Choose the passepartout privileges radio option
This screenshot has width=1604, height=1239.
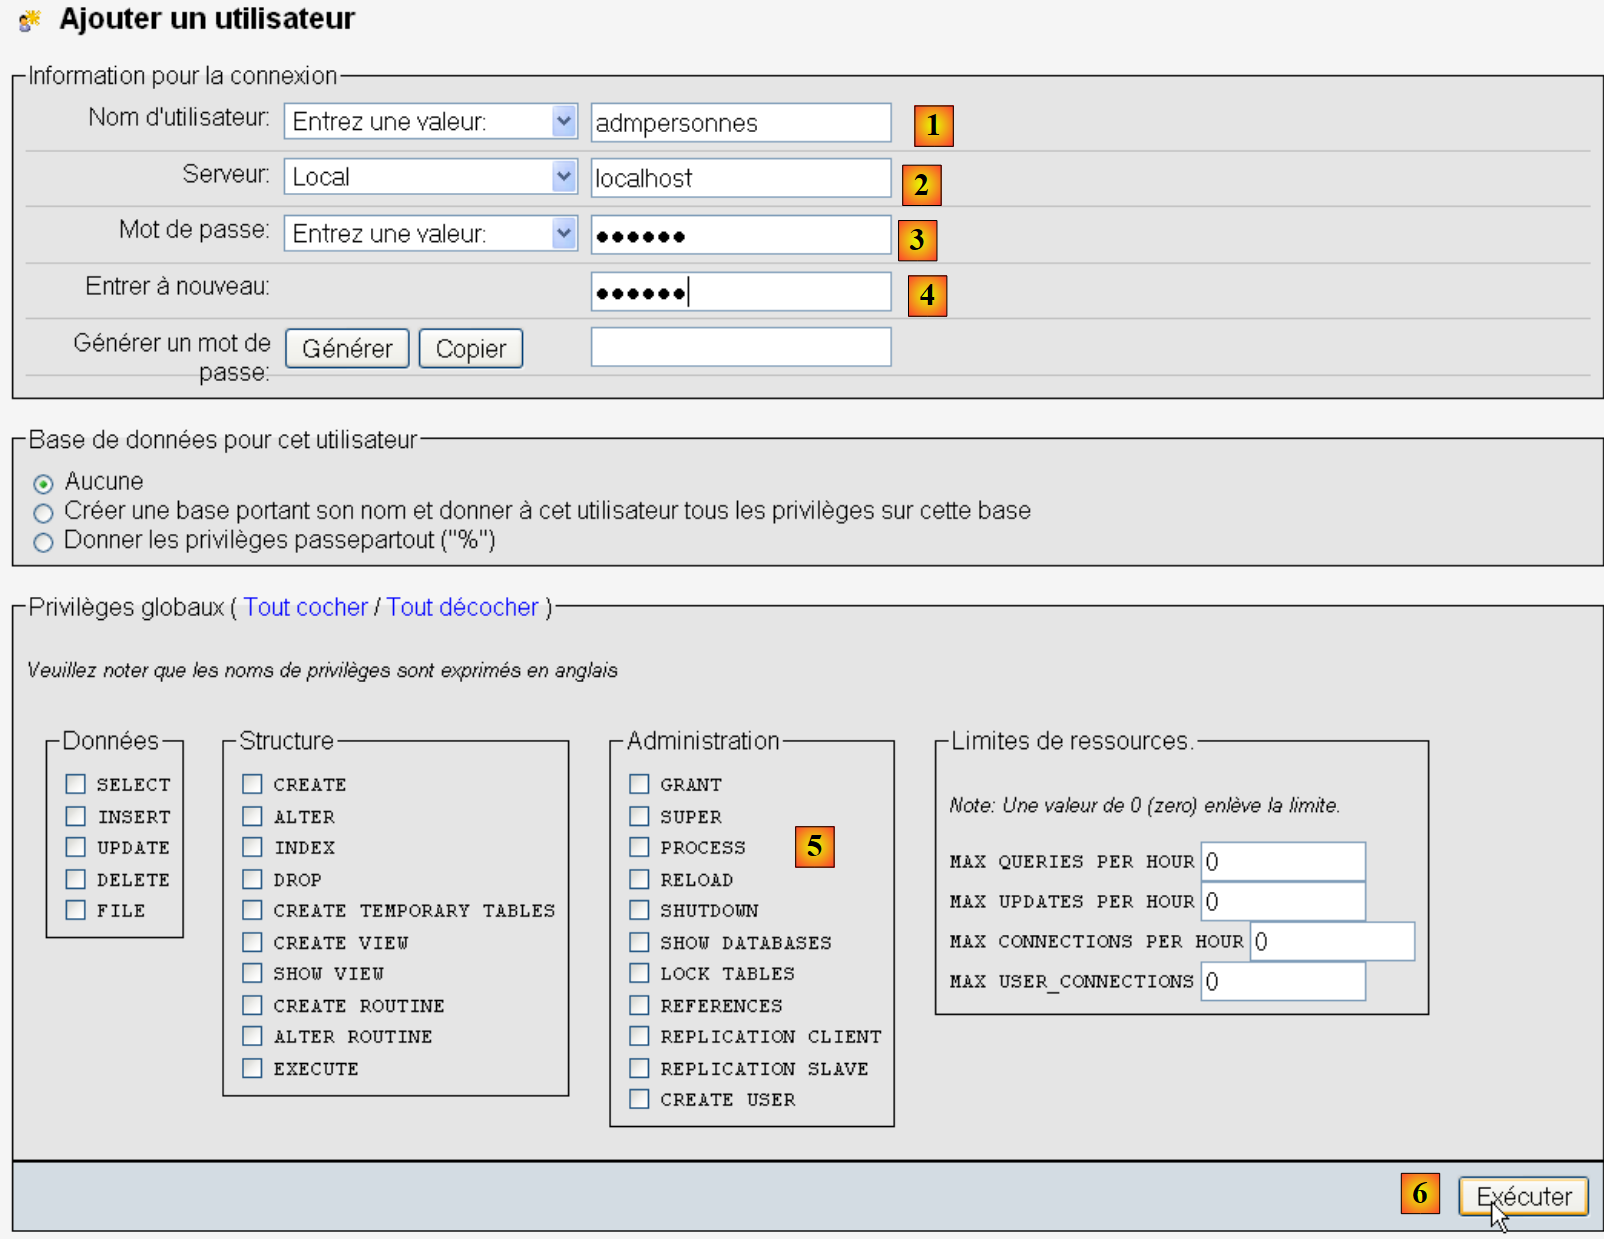(43, 543)
